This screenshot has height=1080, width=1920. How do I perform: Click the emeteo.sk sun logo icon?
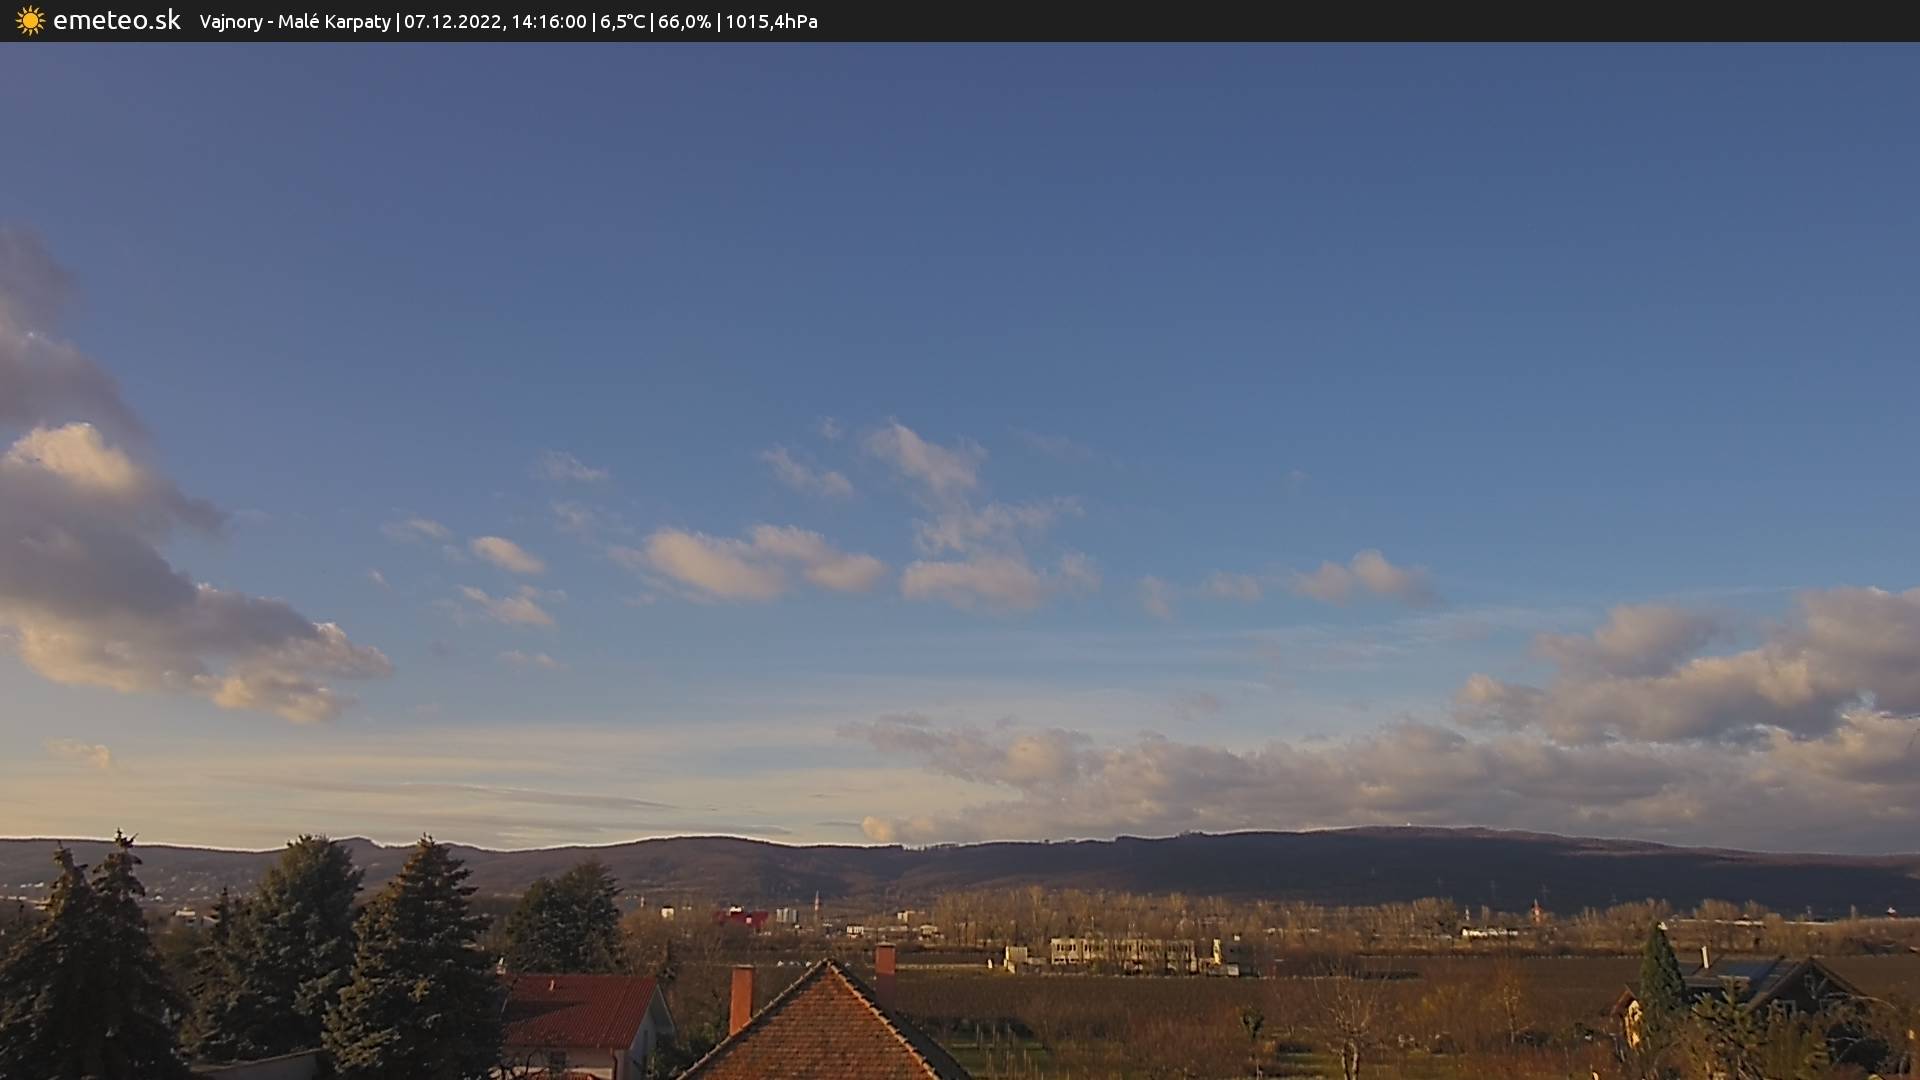[x=30, y=21]
